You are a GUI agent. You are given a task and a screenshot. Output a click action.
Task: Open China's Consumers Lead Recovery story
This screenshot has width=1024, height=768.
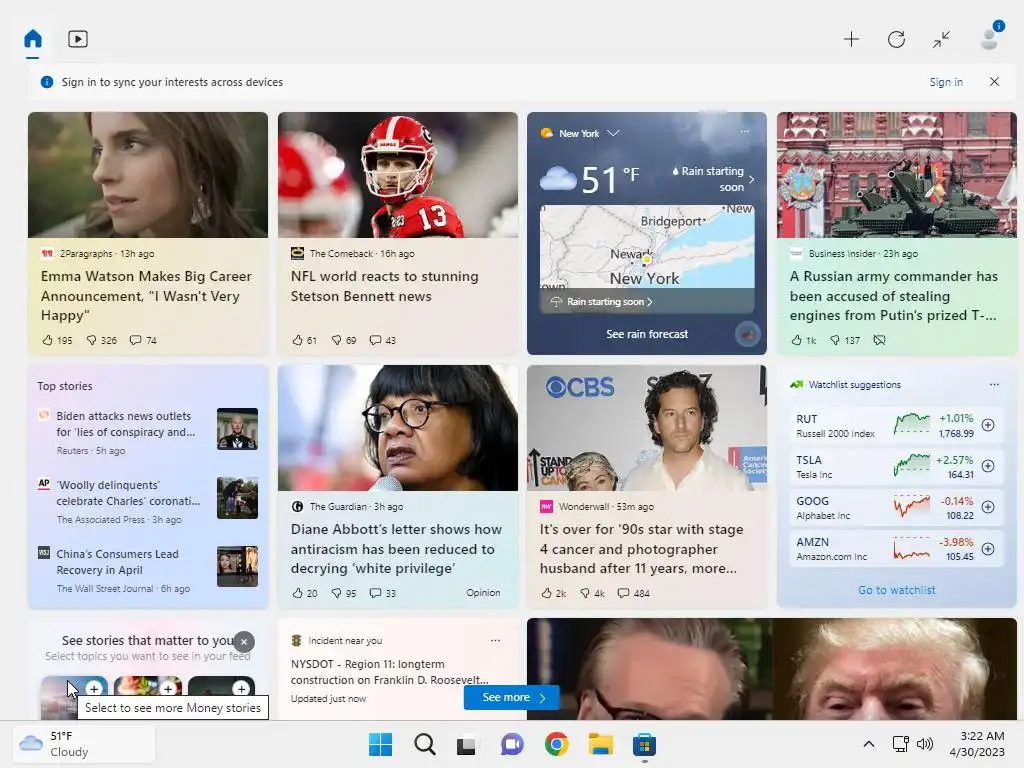point(118,562)
